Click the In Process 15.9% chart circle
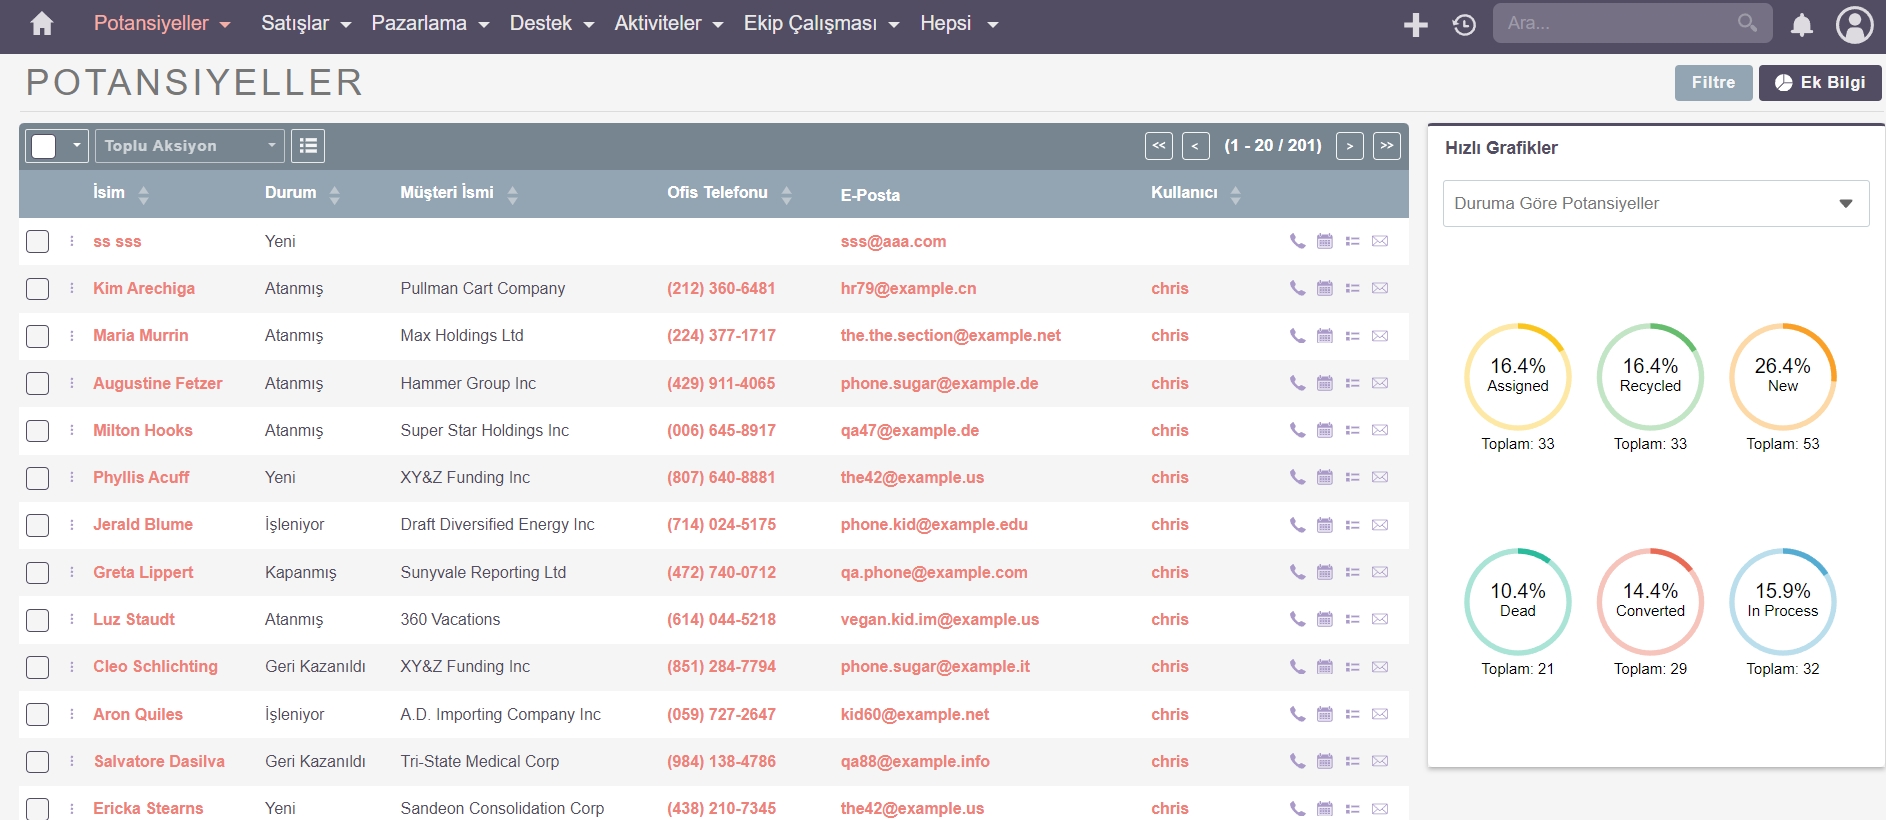This screenshot has height=820, width=1886. [x=1782, y=601]
